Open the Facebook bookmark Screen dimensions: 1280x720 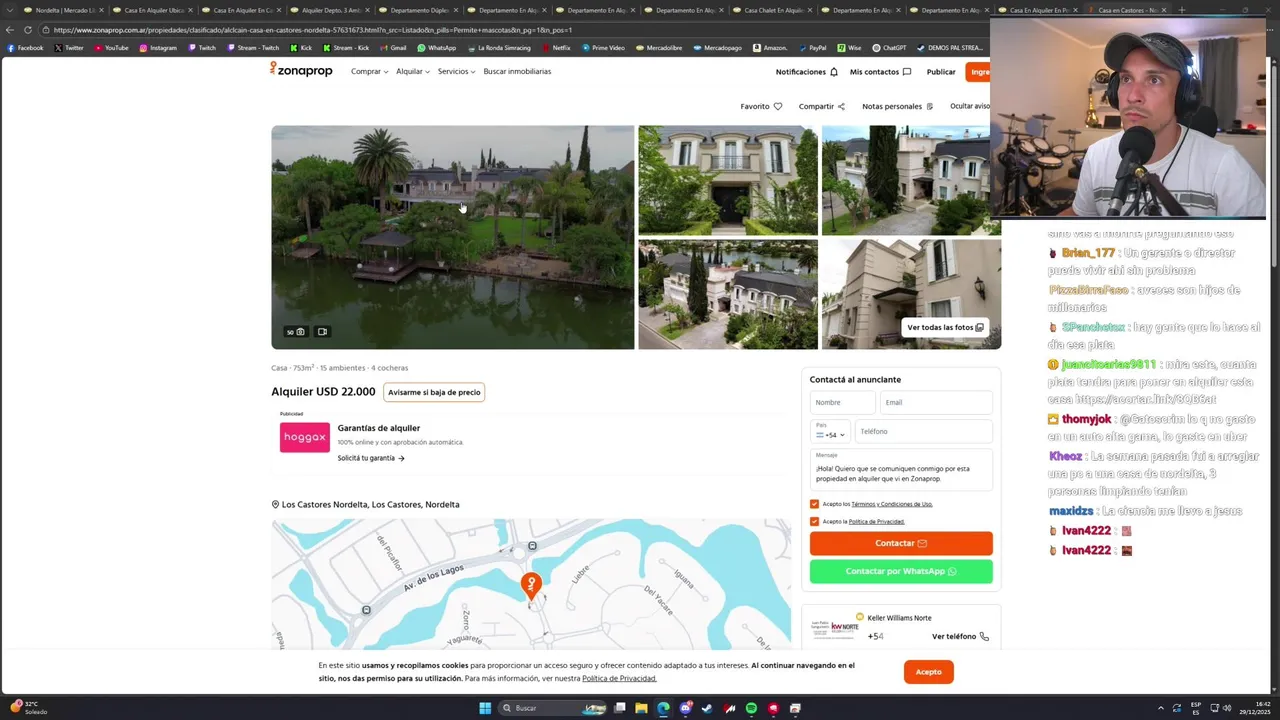pos(25,48)
